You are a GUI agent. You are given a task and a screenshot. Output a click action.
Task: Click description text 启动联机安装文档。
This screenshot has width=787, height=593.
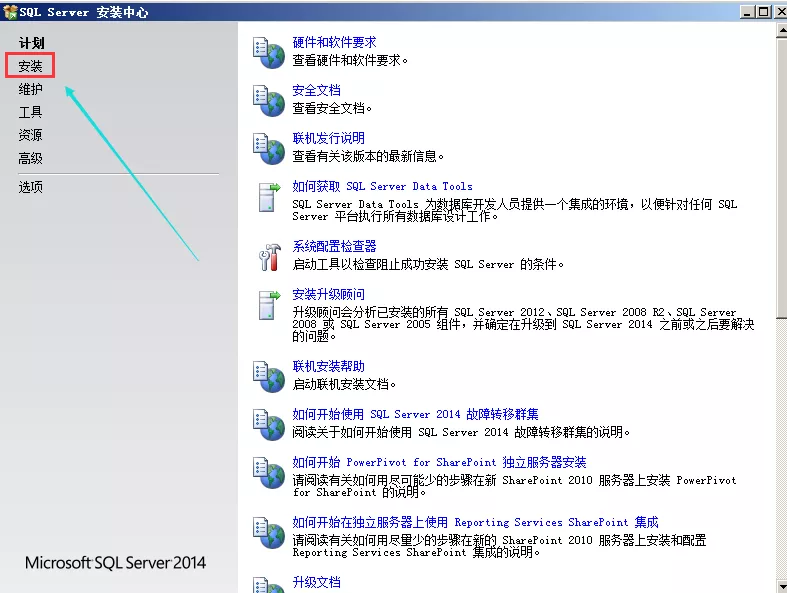click(x=344, y=384)
